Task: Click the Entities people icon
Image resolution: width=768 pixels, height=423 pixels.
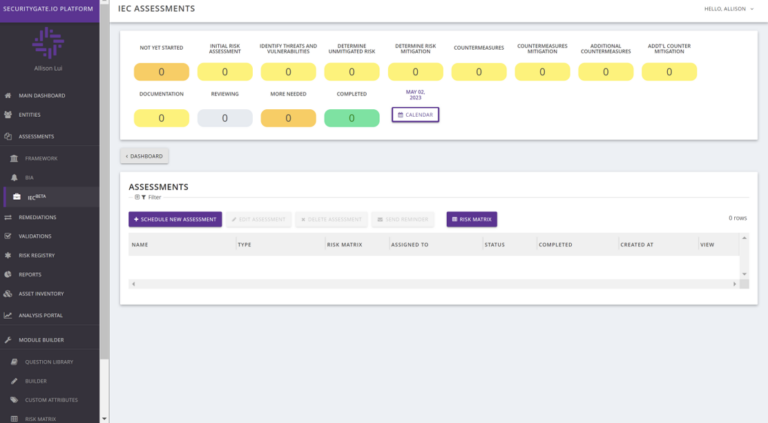Action: click(8, 115)
